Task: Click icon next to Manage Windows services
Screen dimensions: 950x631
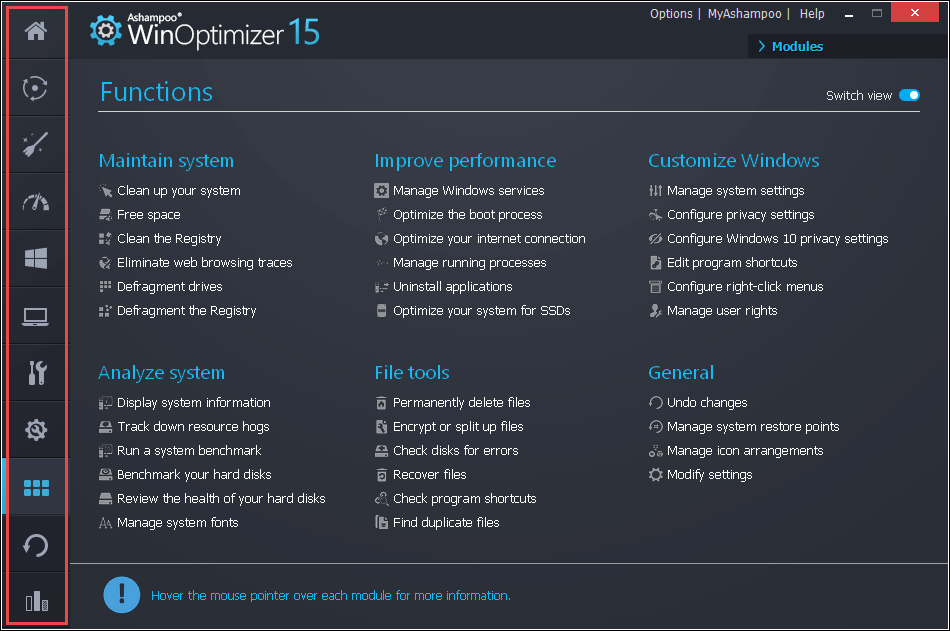Action: [x=381, y=191]
